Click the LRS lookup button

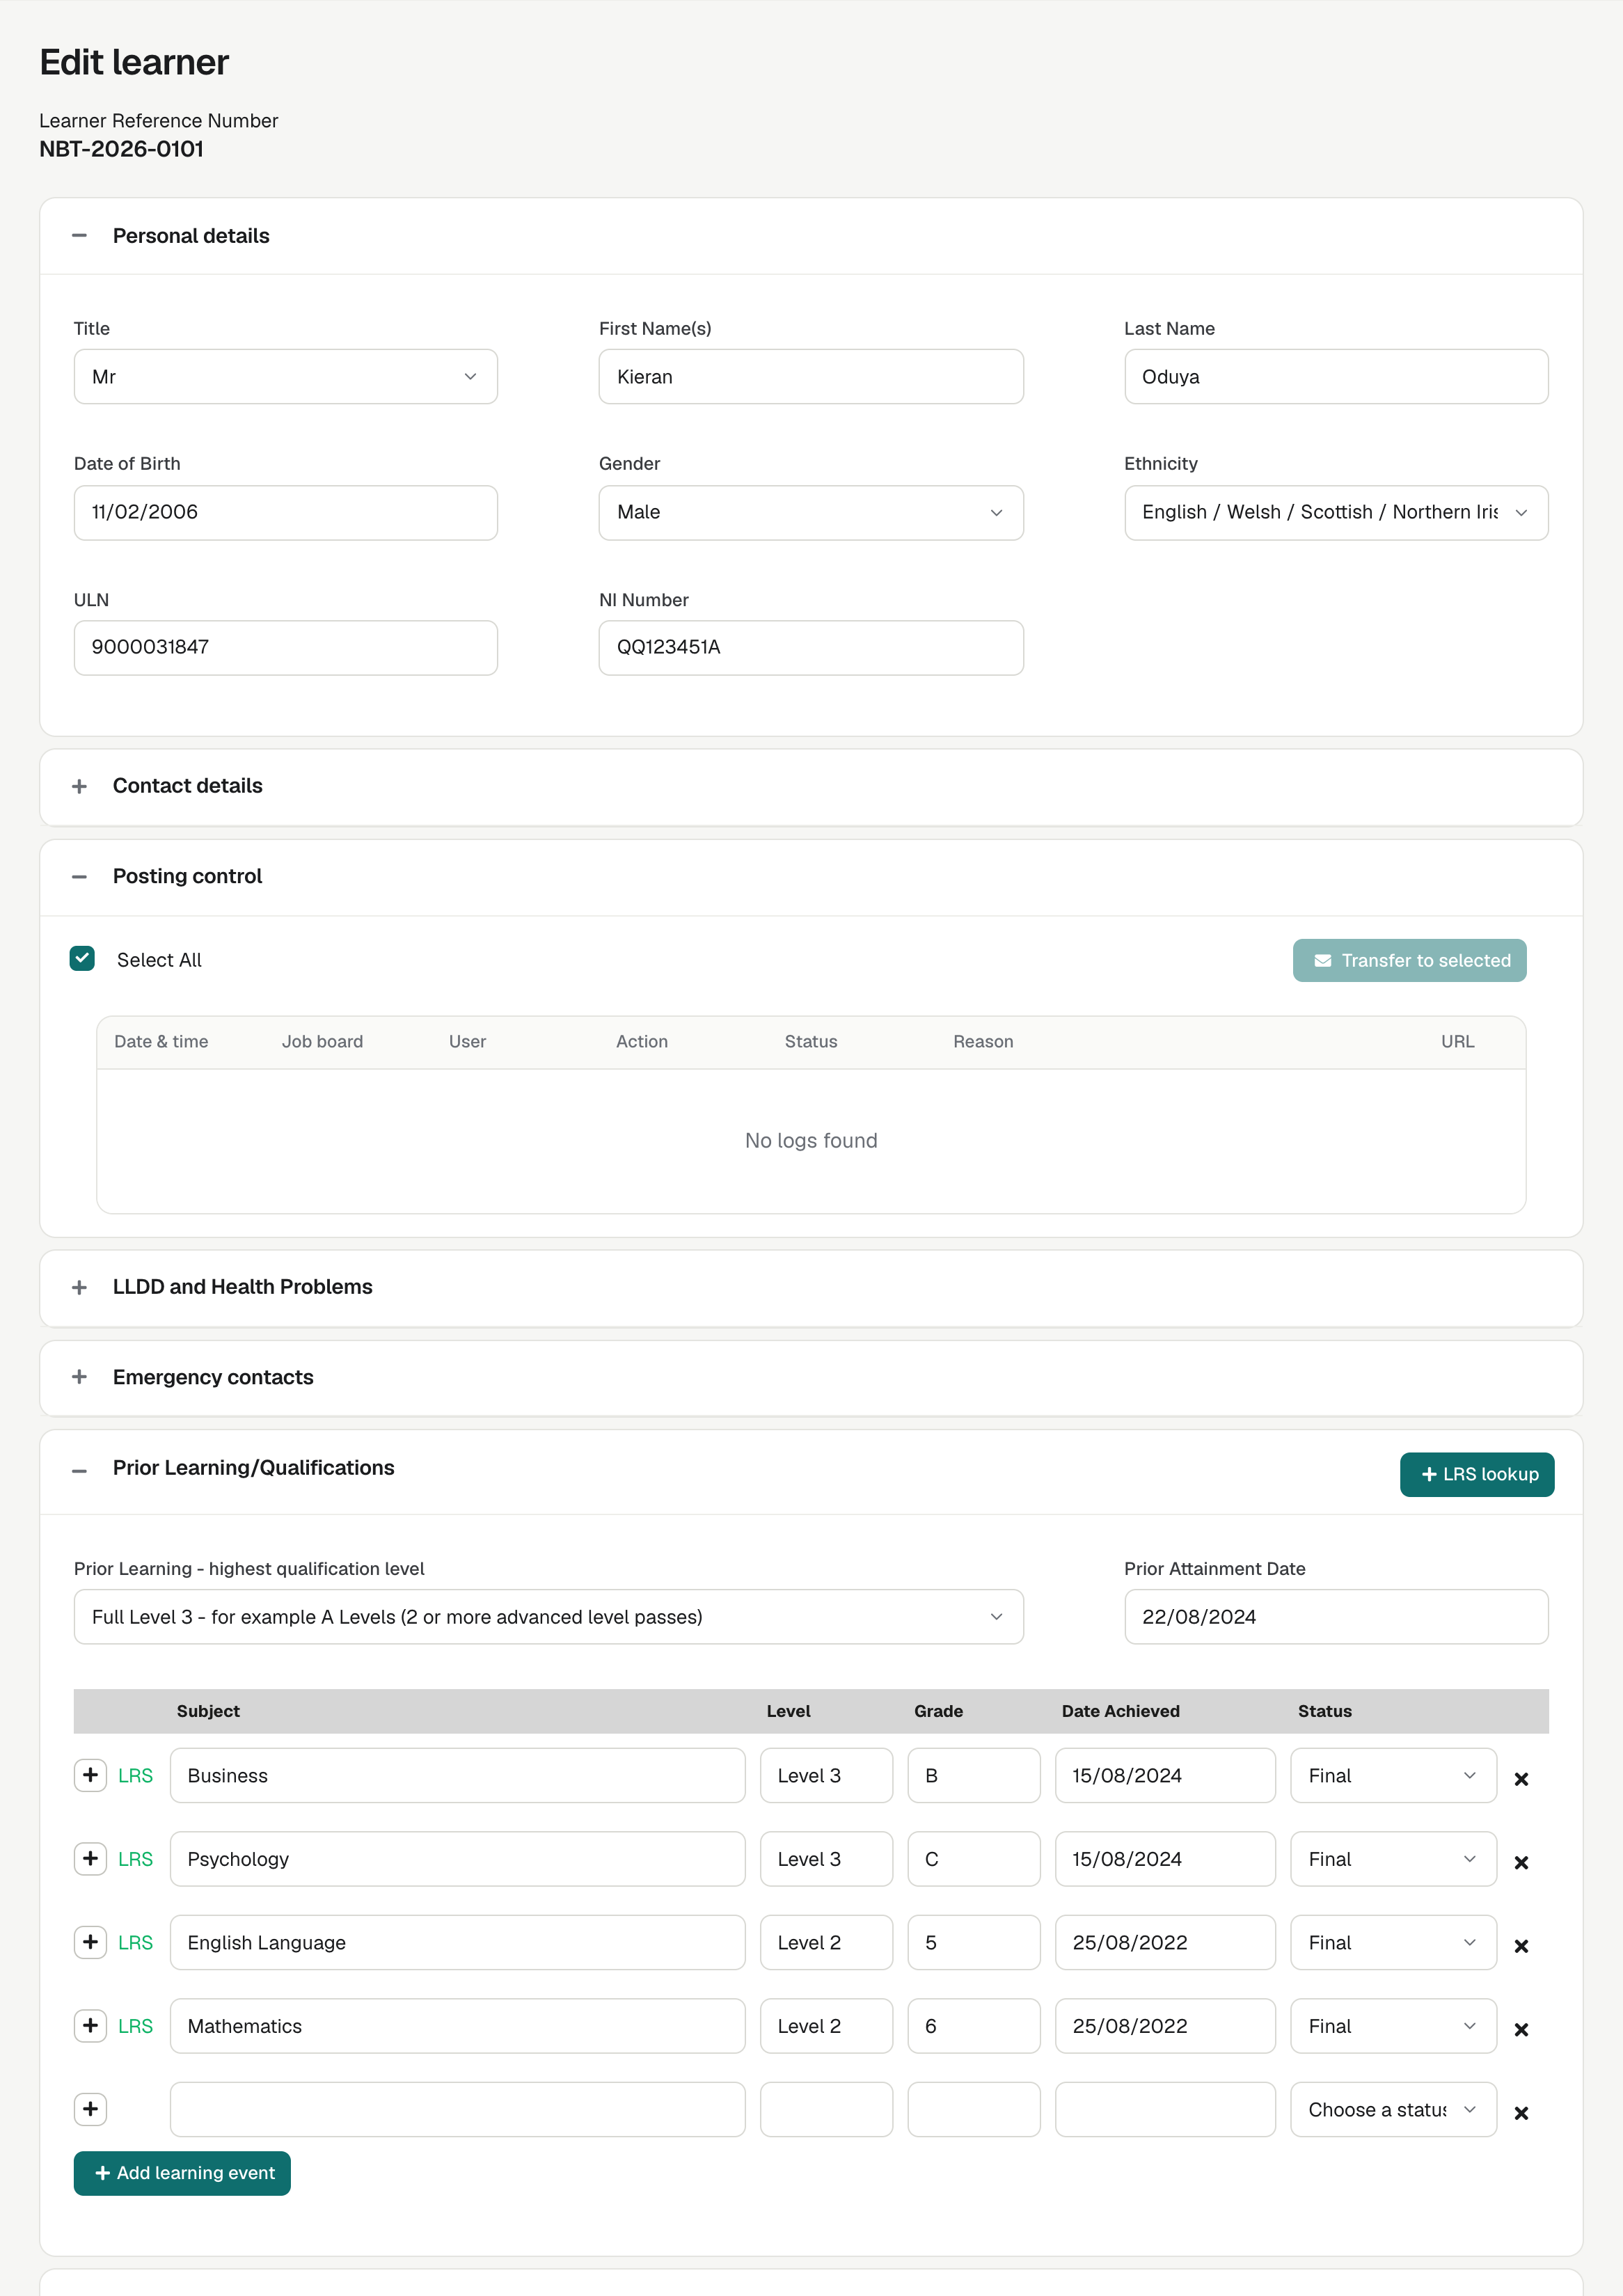click(1477, 1474)
